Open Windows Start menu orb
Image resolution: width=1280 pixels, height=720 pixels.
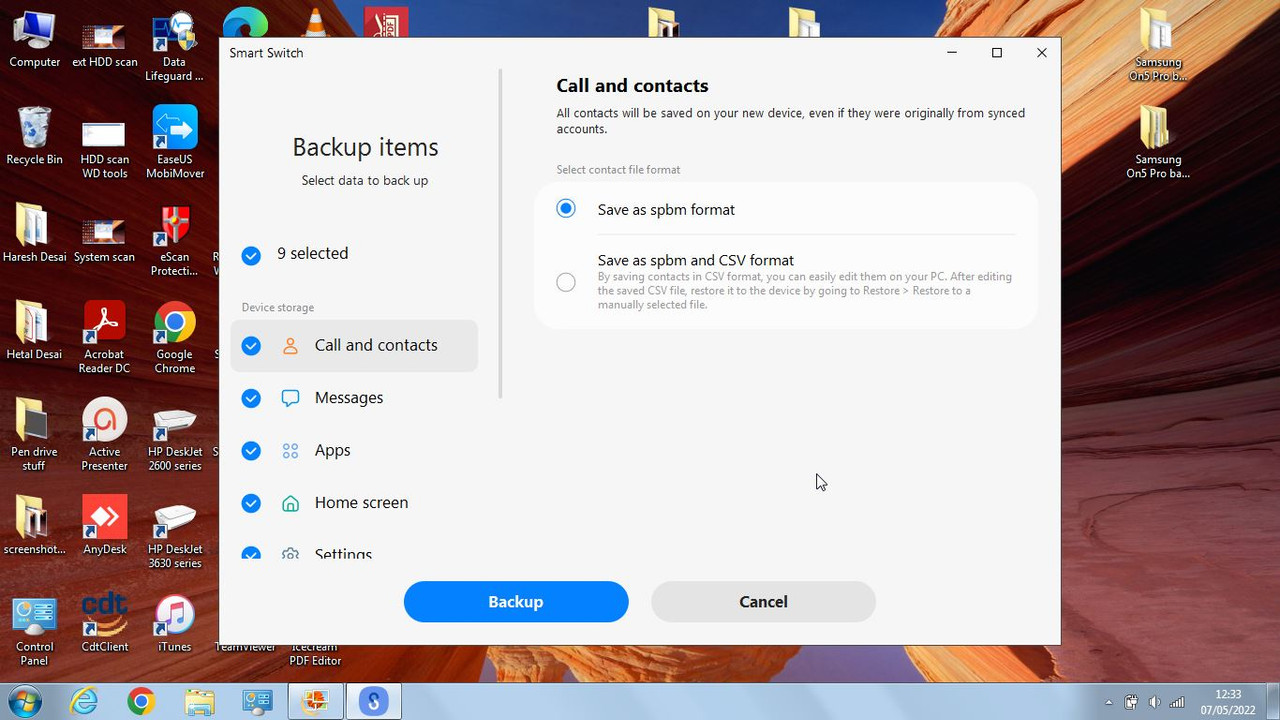tap(25, 702)
